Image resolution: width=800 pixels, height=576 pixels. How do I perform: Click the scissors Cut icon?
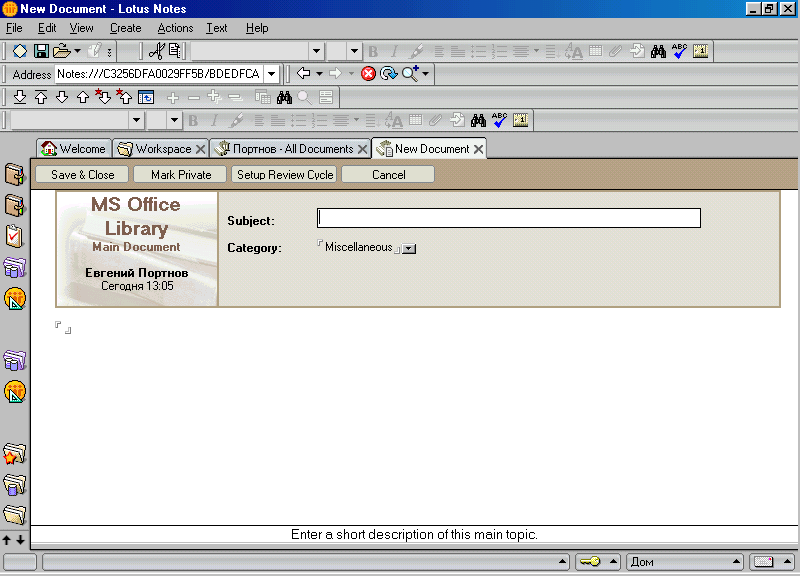pyautogui.click(x=156, y=51)
